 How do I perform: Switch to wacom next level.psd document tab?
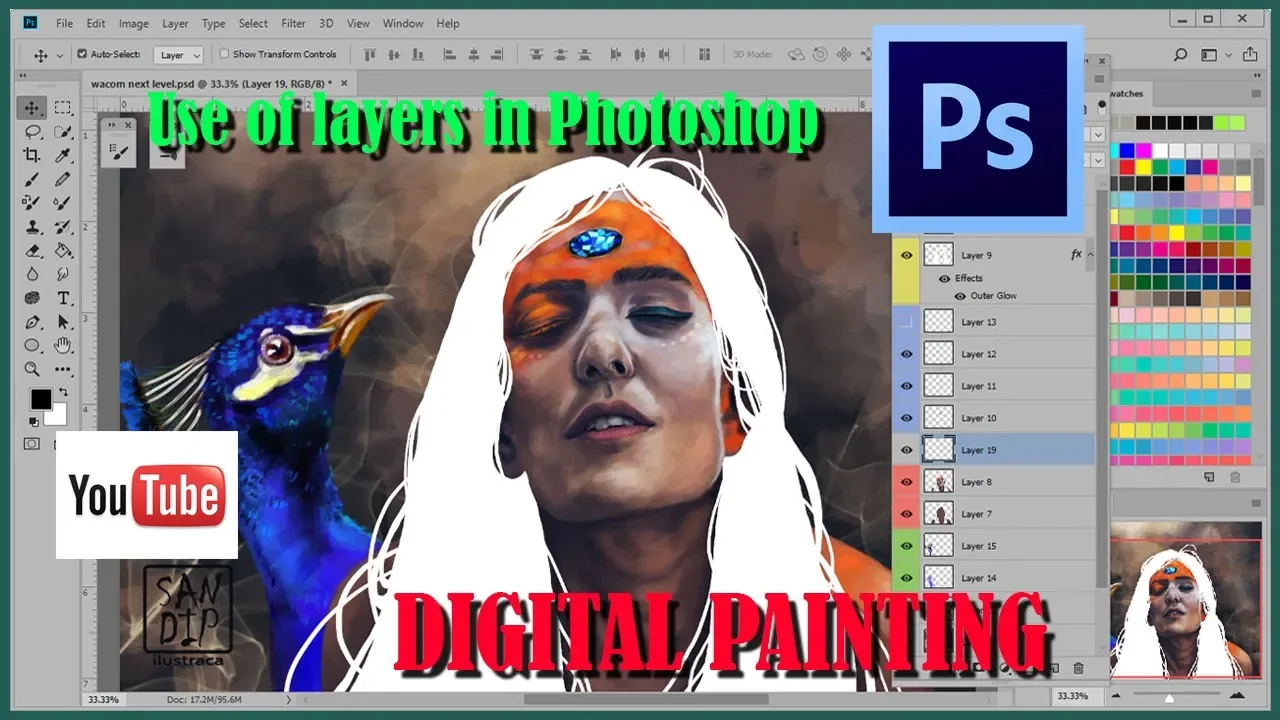point(212,83)
